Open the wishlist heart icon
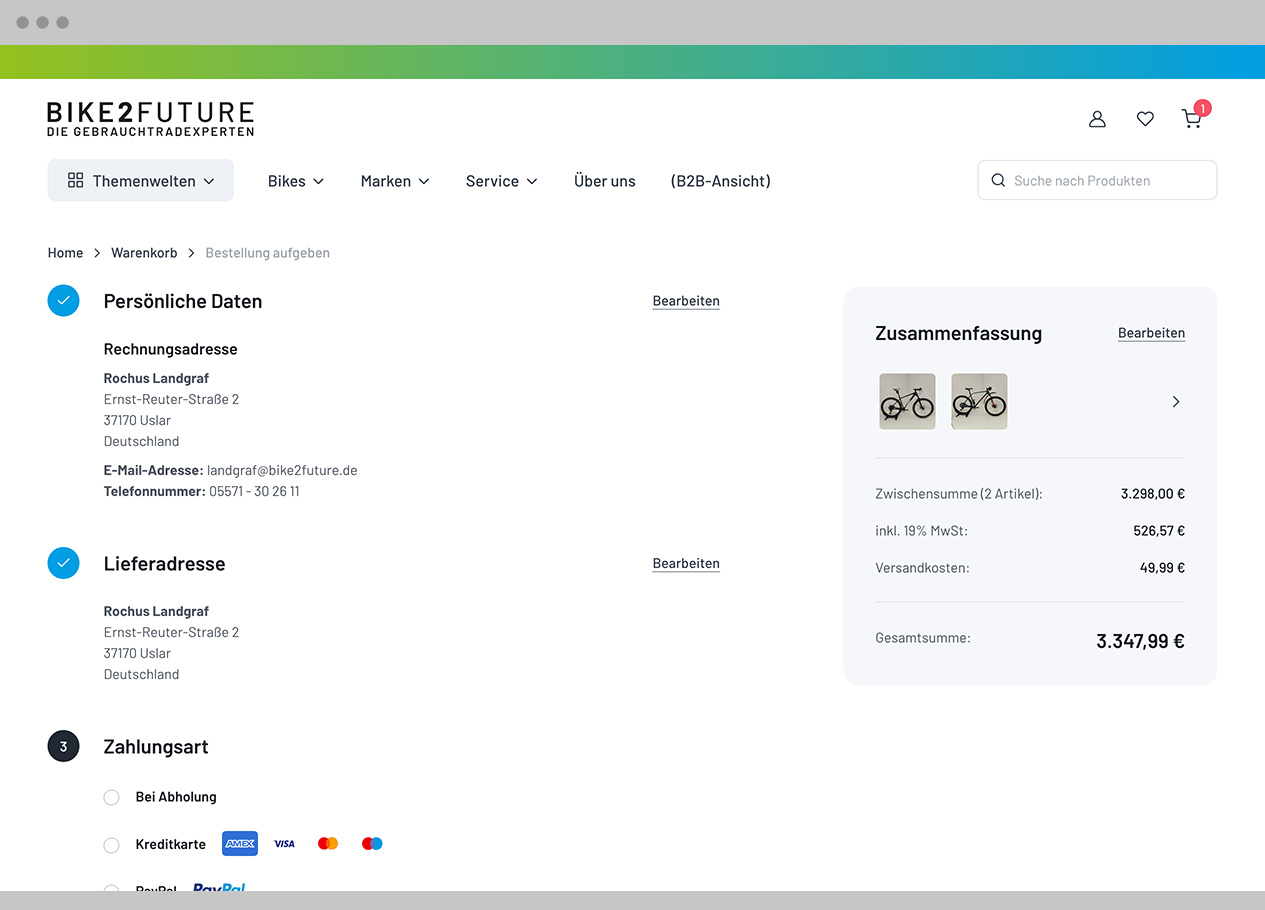The image size is (1265, 910). [1145, 119]
